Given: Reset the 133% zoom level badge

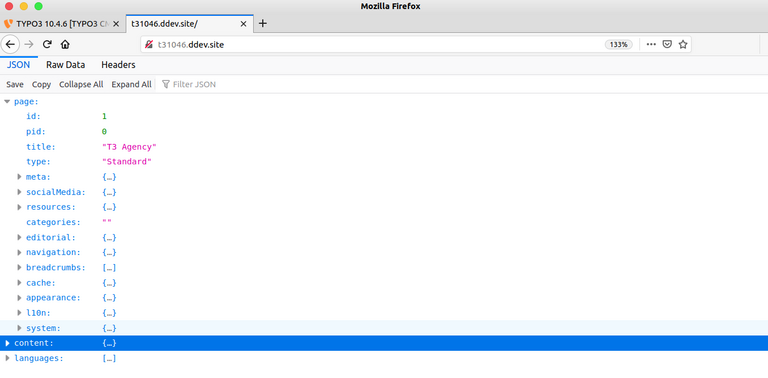Looking at the screenshot, I should pyautogui.click(x=619, y=45).
